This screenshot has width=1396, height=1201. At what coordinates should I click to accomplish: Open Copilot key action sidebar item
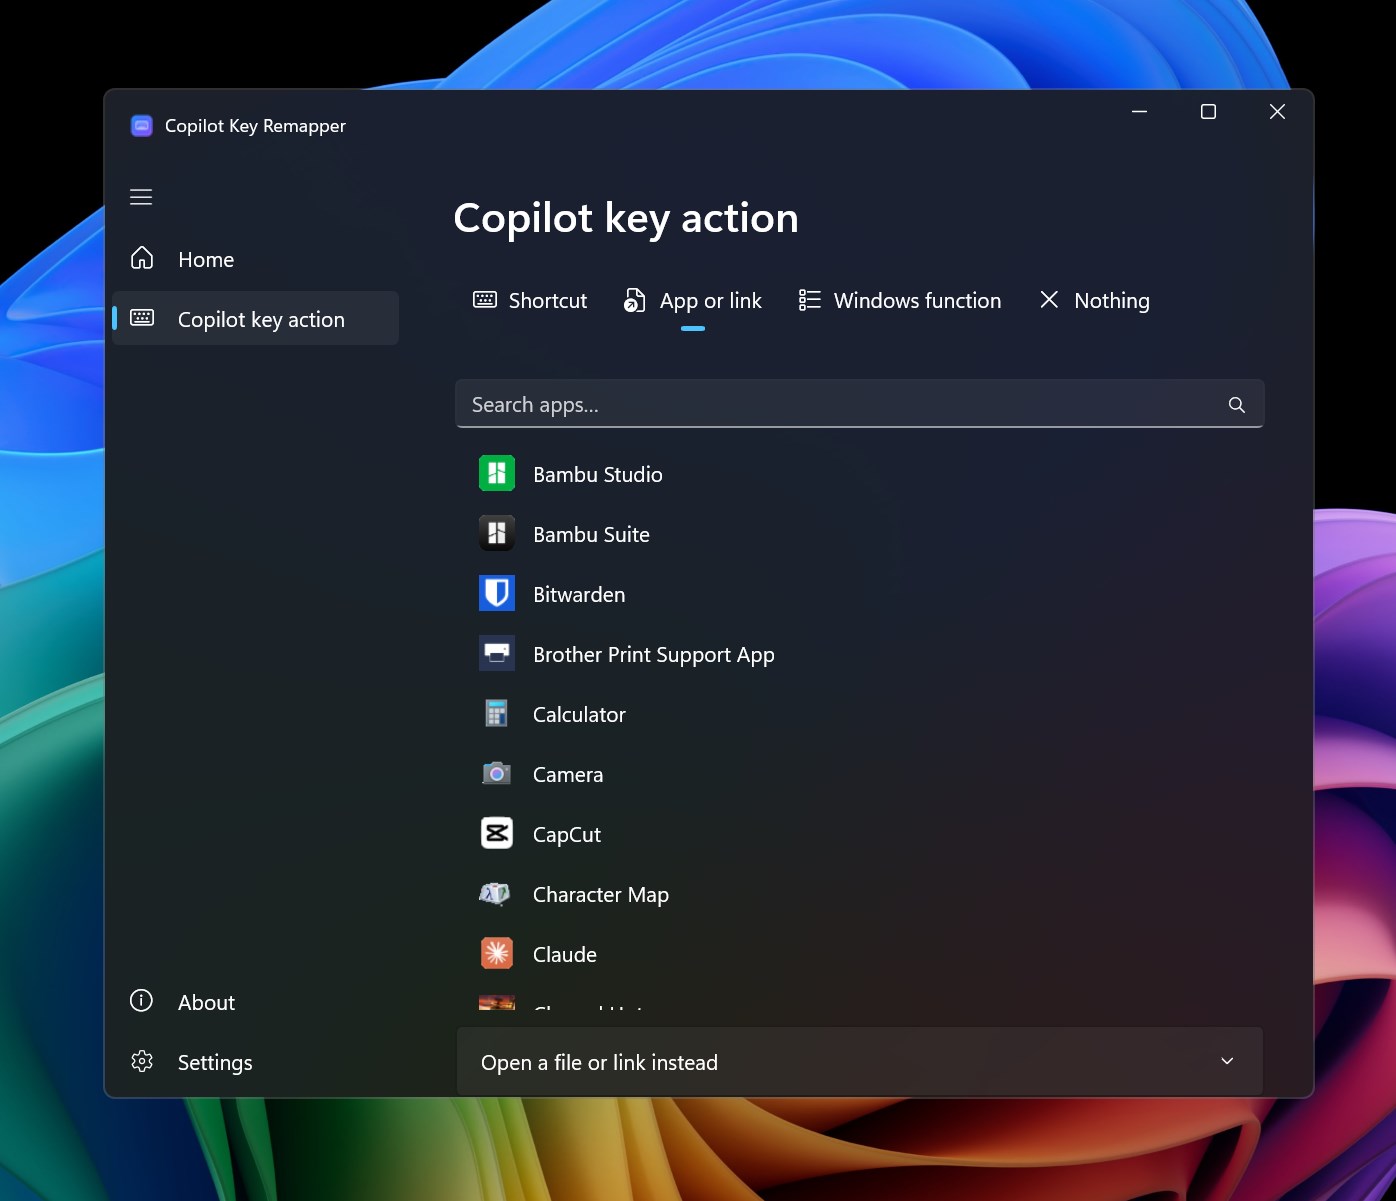tap(256, 319)
